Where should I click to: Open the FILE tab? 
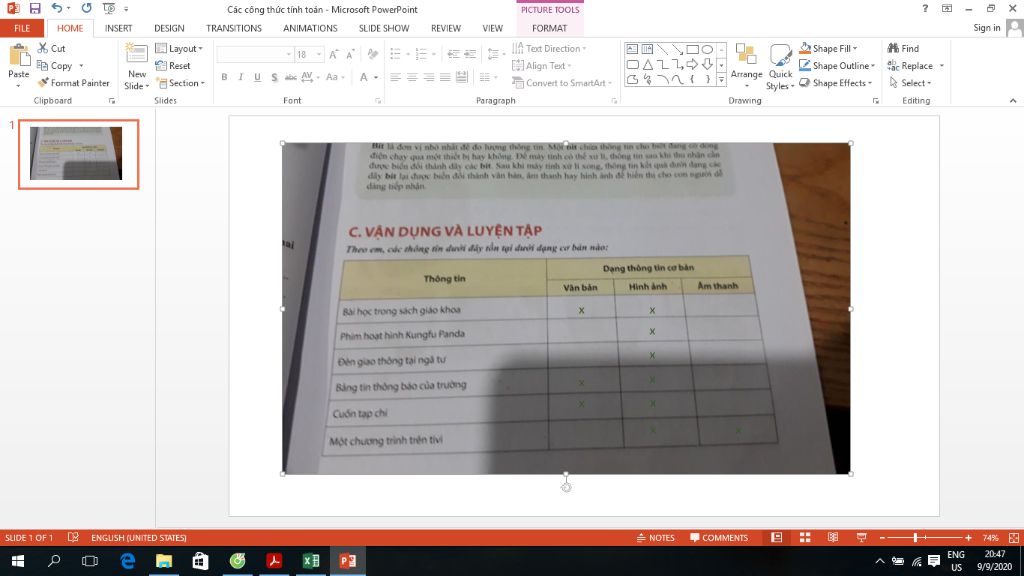pos(22,28)
